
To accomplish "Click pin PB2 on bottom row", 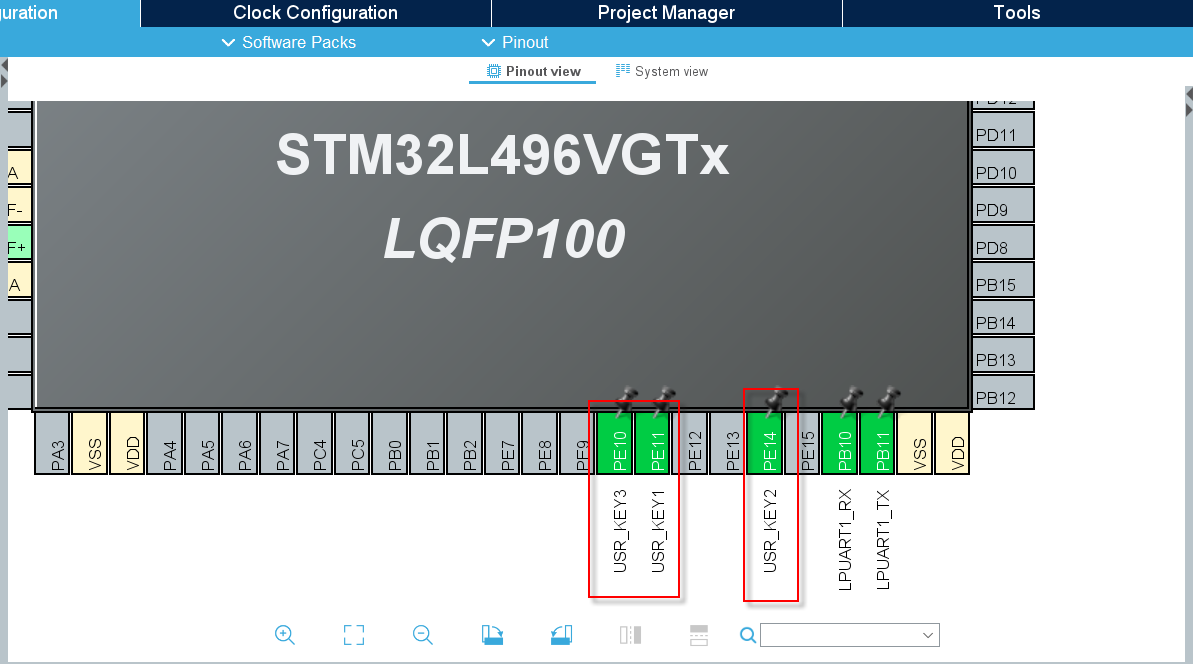I will click(466, 444).
